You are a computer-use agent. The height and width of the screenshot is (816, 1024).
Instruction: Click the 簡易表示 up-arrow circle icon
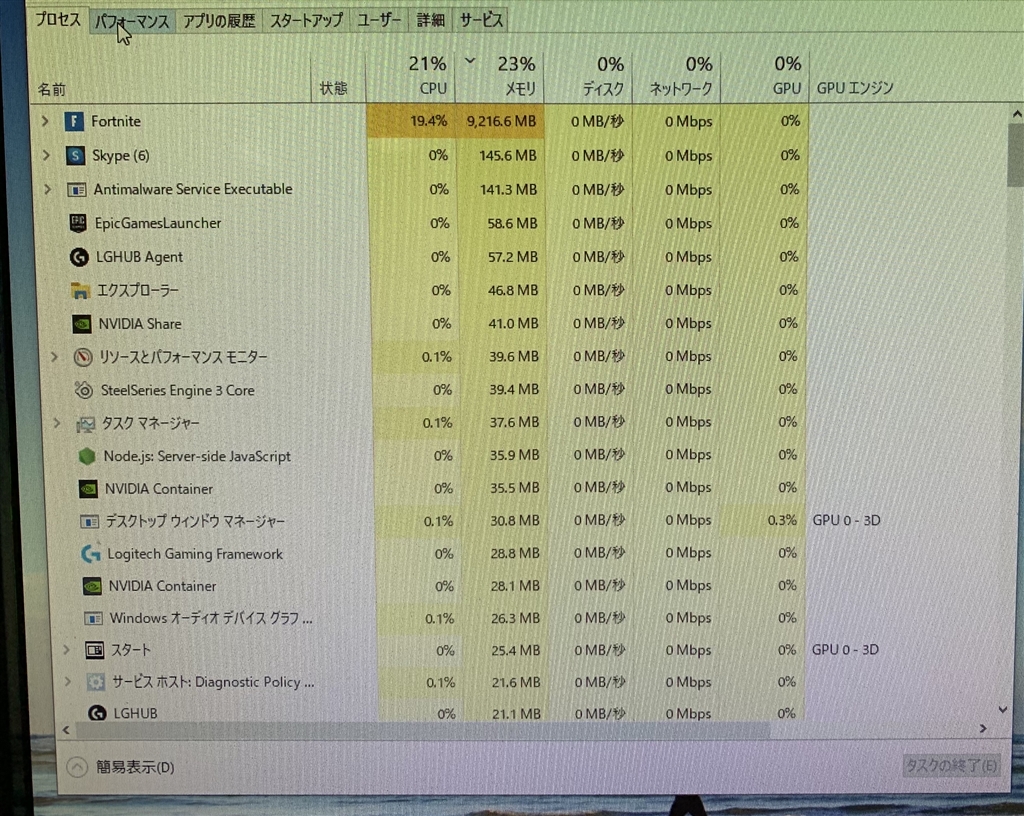click(77, 767)
